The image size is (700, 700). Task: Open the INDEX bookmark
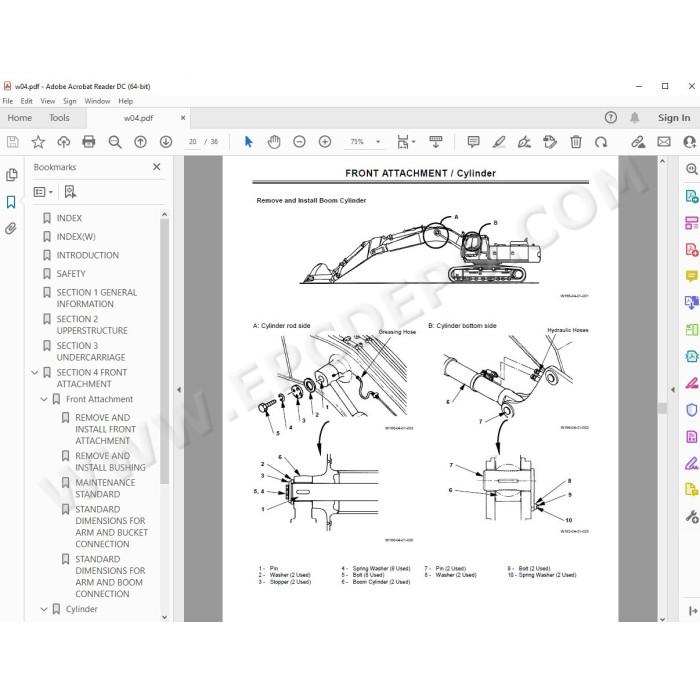click(x=69, y=218)
